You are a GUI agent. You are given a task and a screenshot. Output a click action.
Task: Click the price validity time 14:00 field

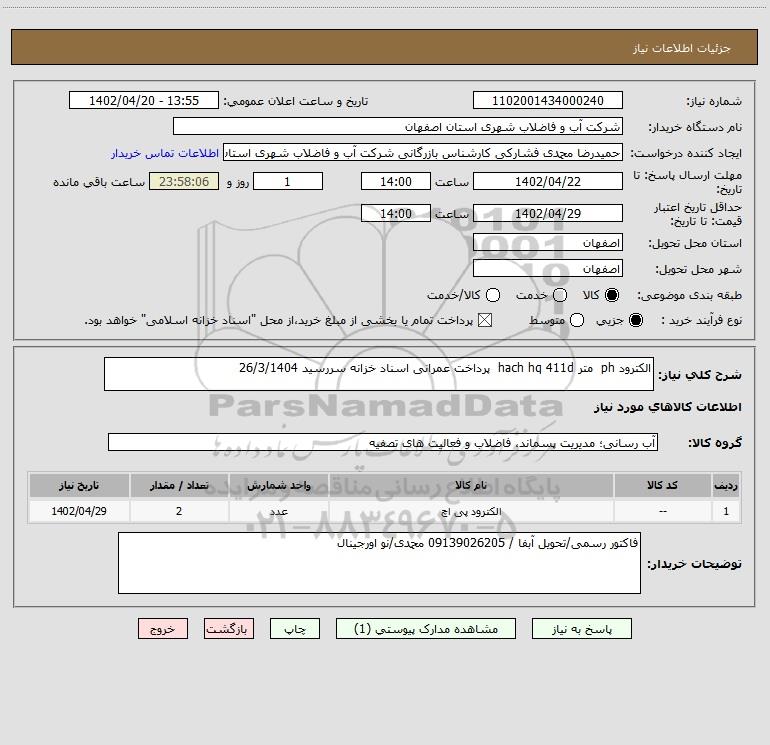coord(396,213)
